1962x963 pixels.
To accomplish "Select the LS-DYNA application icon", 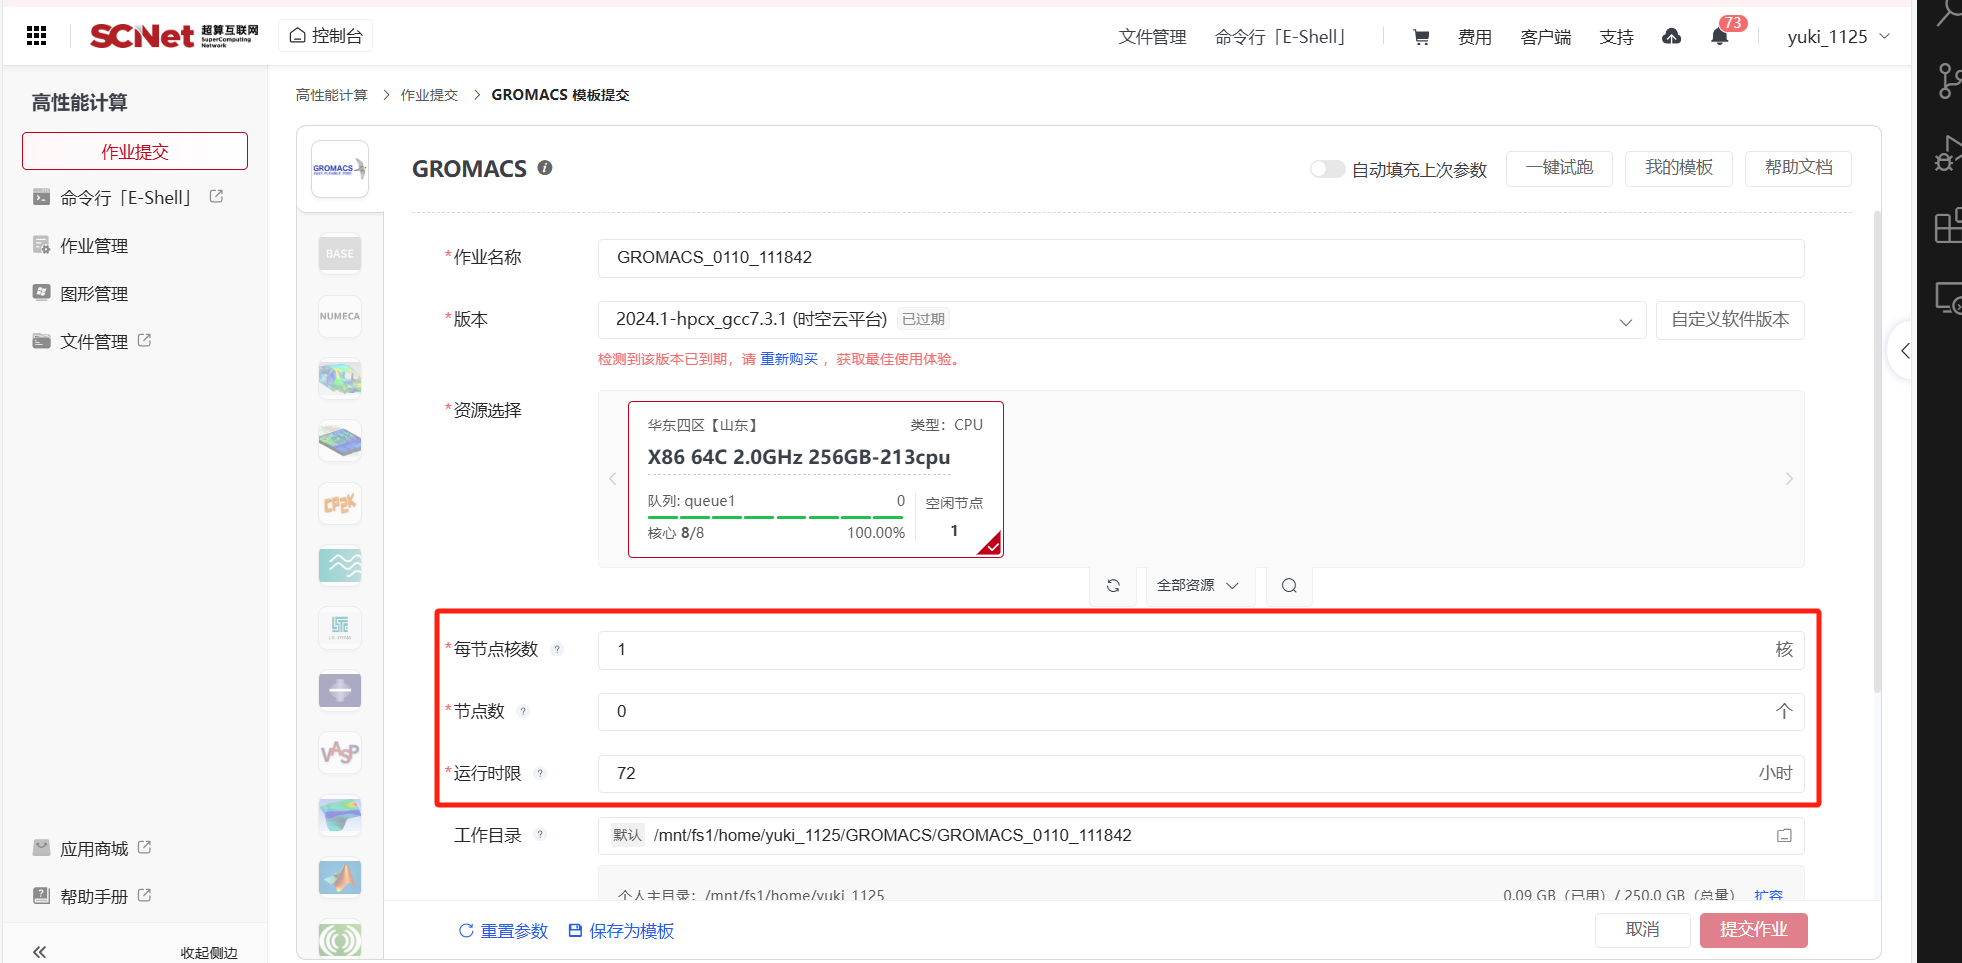I will pos(340,628).
